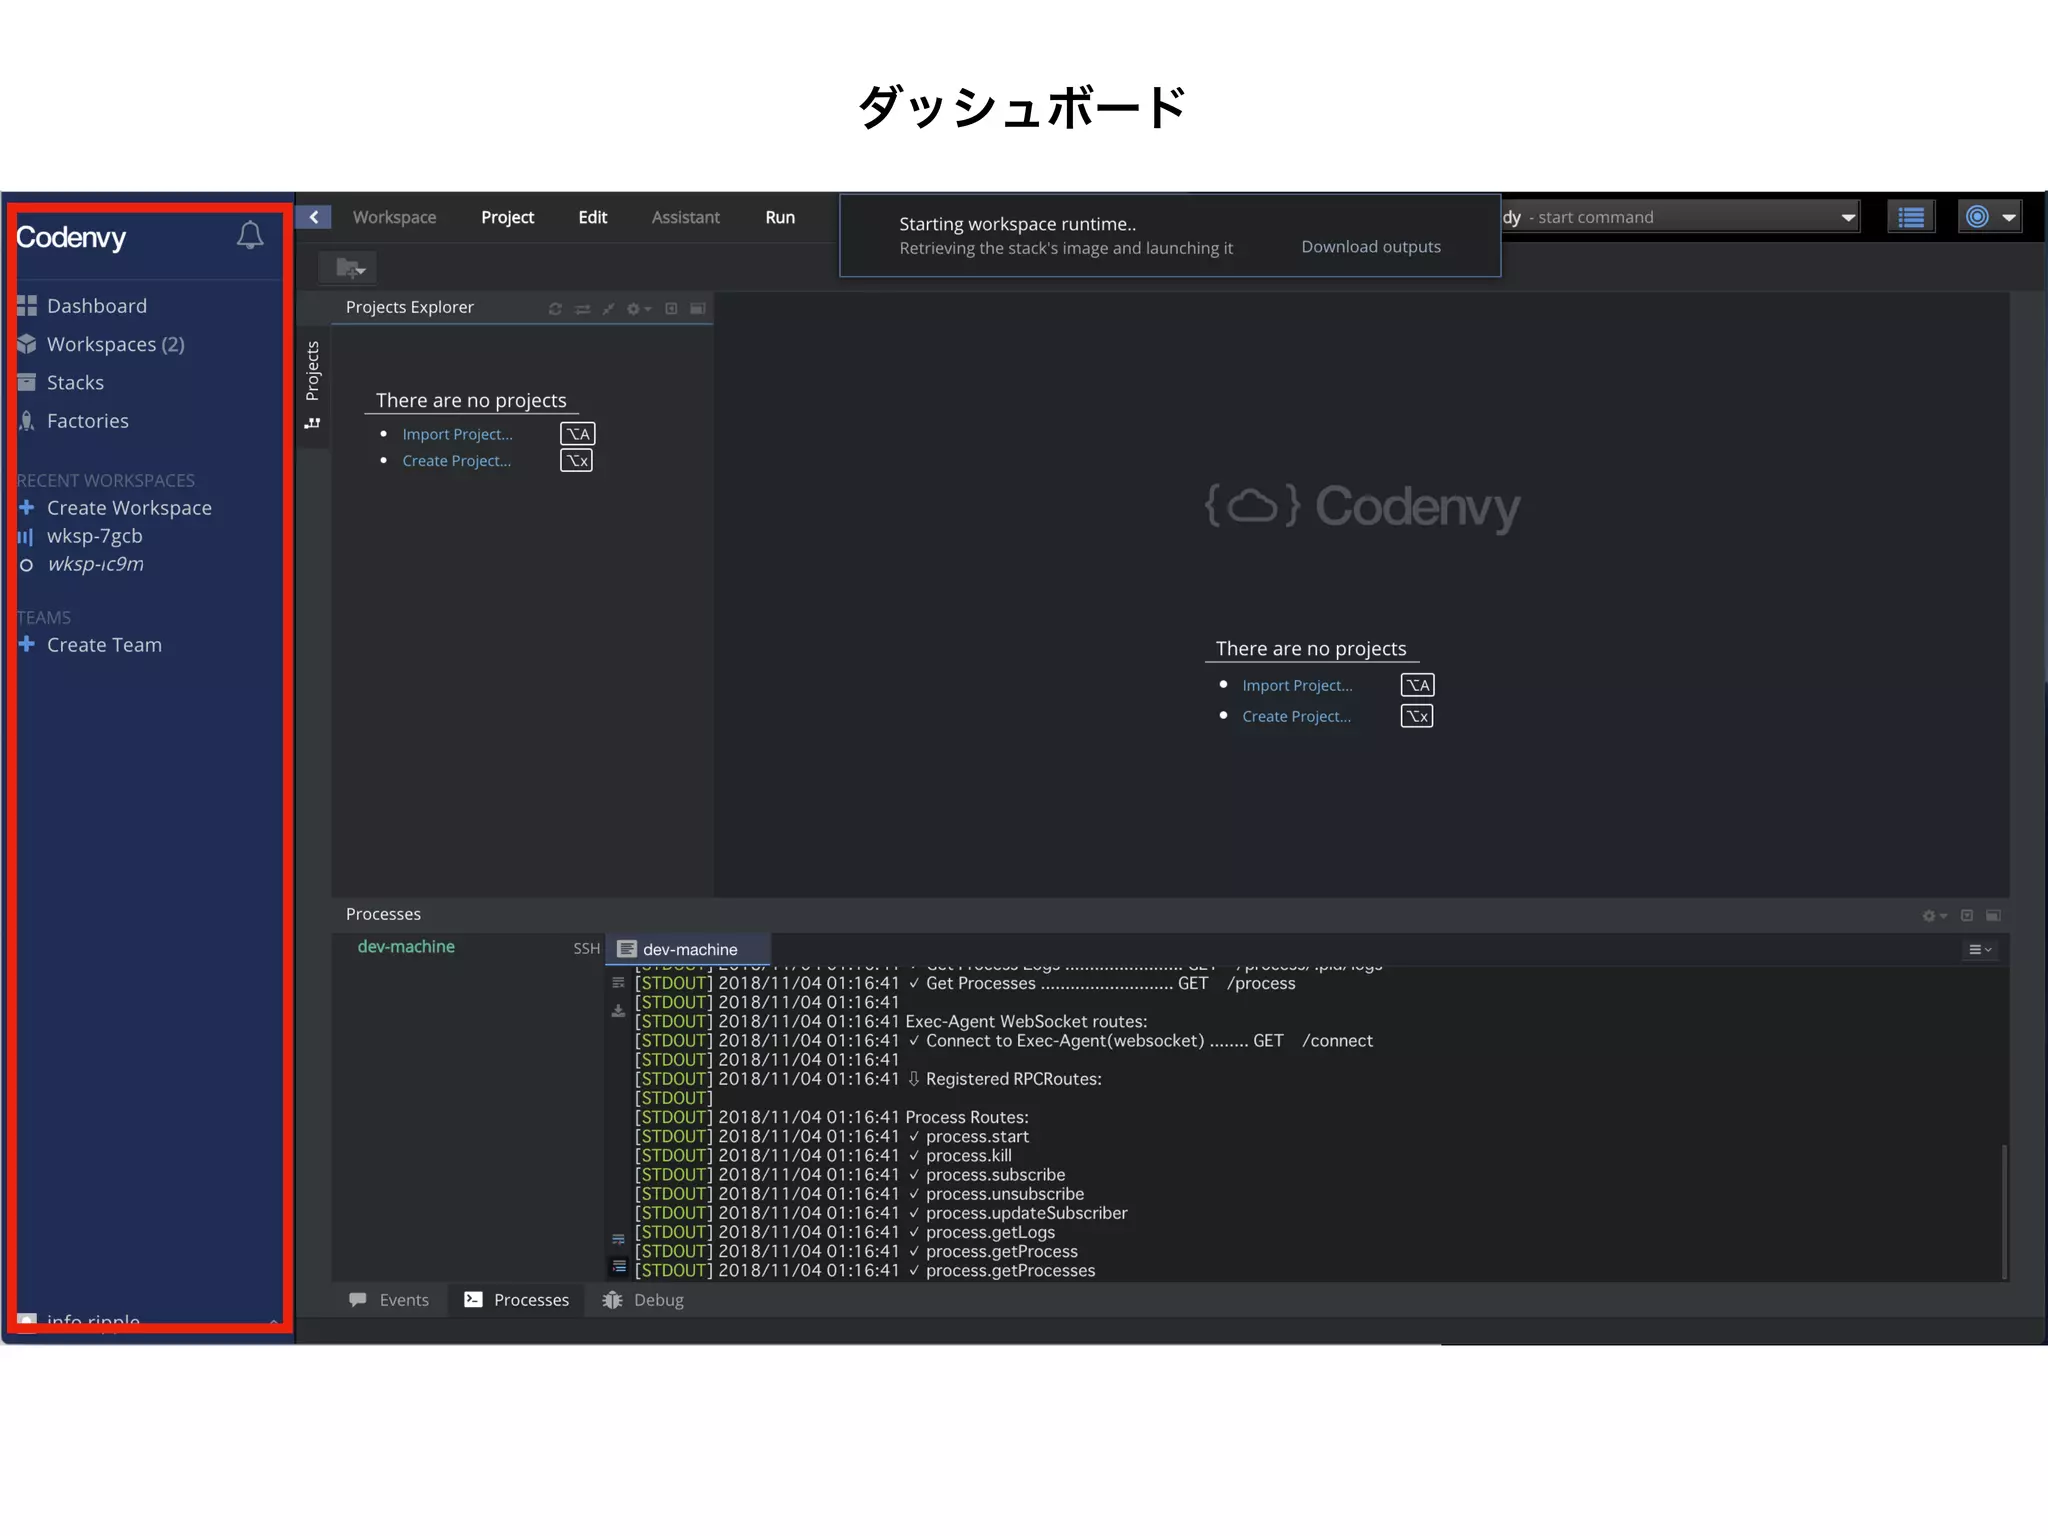Refresh the Projects Explorer tree
The image size is (2048, 1536).
(555, 309)
